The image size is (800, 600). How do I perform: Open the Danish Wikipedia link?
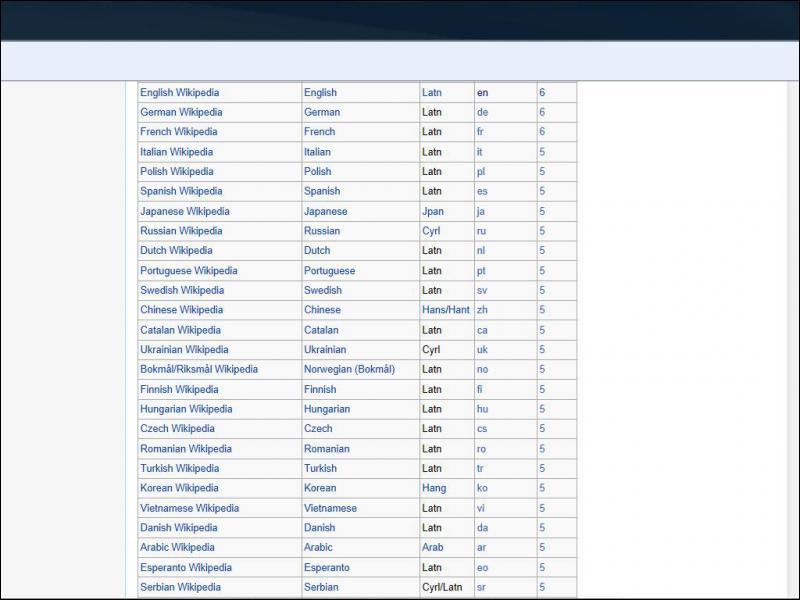pos(179,528)
